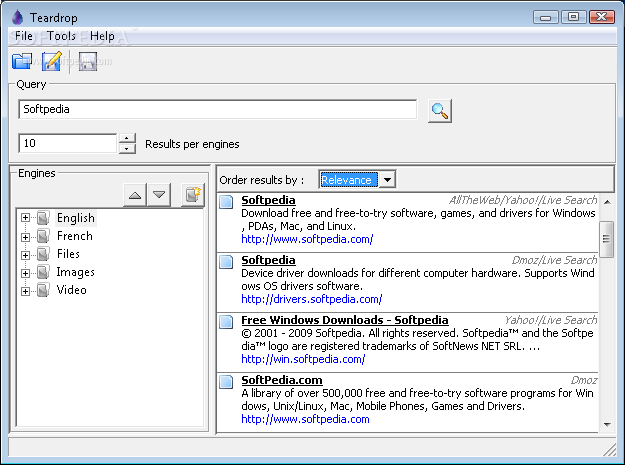Click the results count field showing 10
Image resolution: width=625 pixels, height=465 pixels.
pos(68,143)
